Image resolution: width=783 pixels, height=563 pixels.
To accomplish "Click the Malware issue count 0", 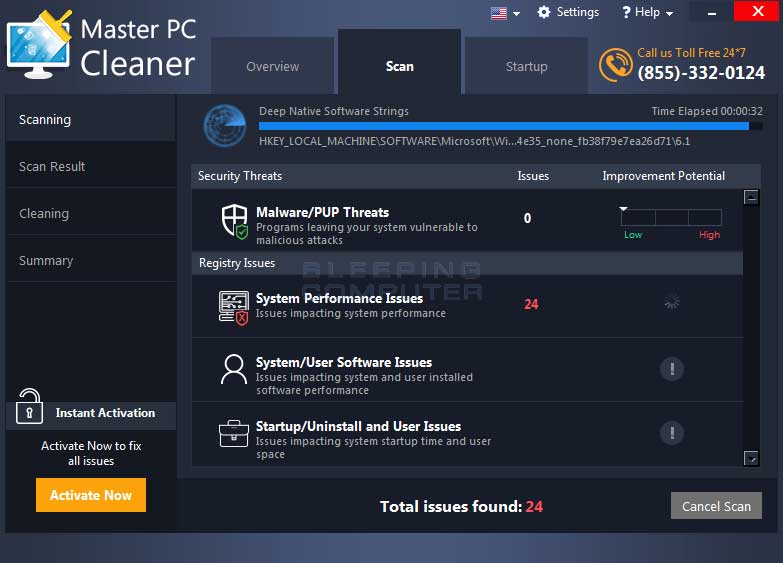I will (527, 218).
